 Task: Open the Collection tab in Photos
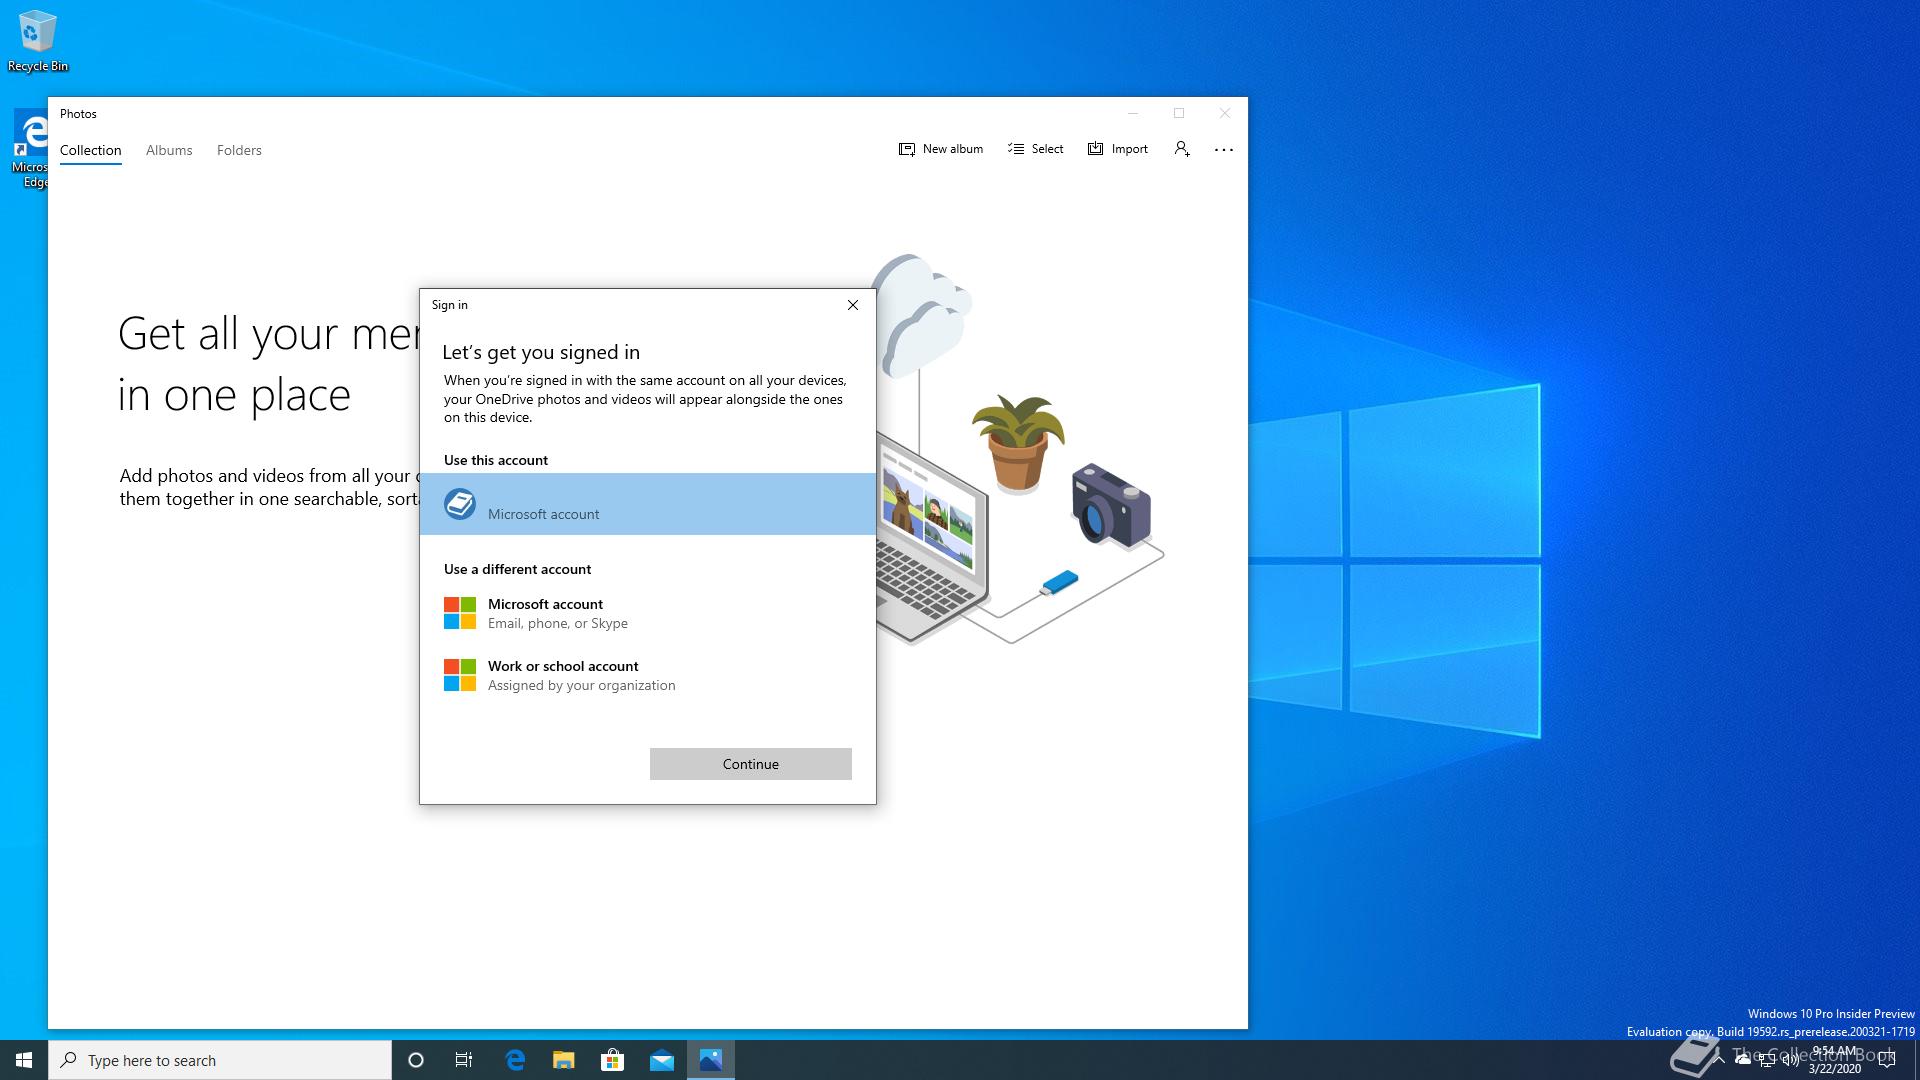90,150
